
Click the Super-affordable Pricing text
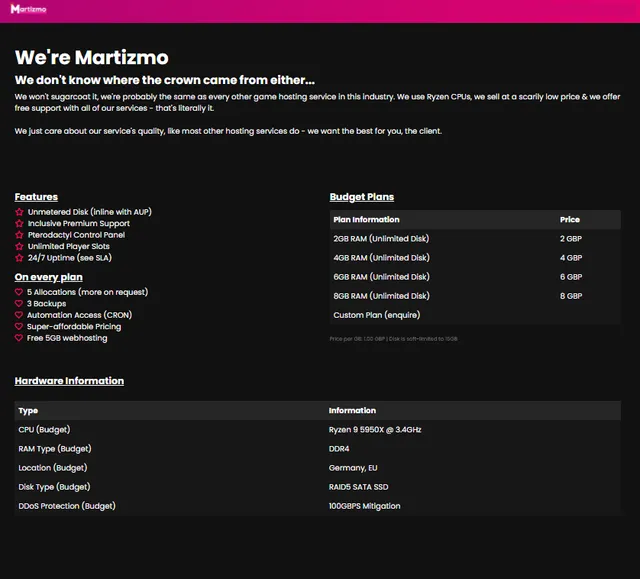click(x=74, y=326)
